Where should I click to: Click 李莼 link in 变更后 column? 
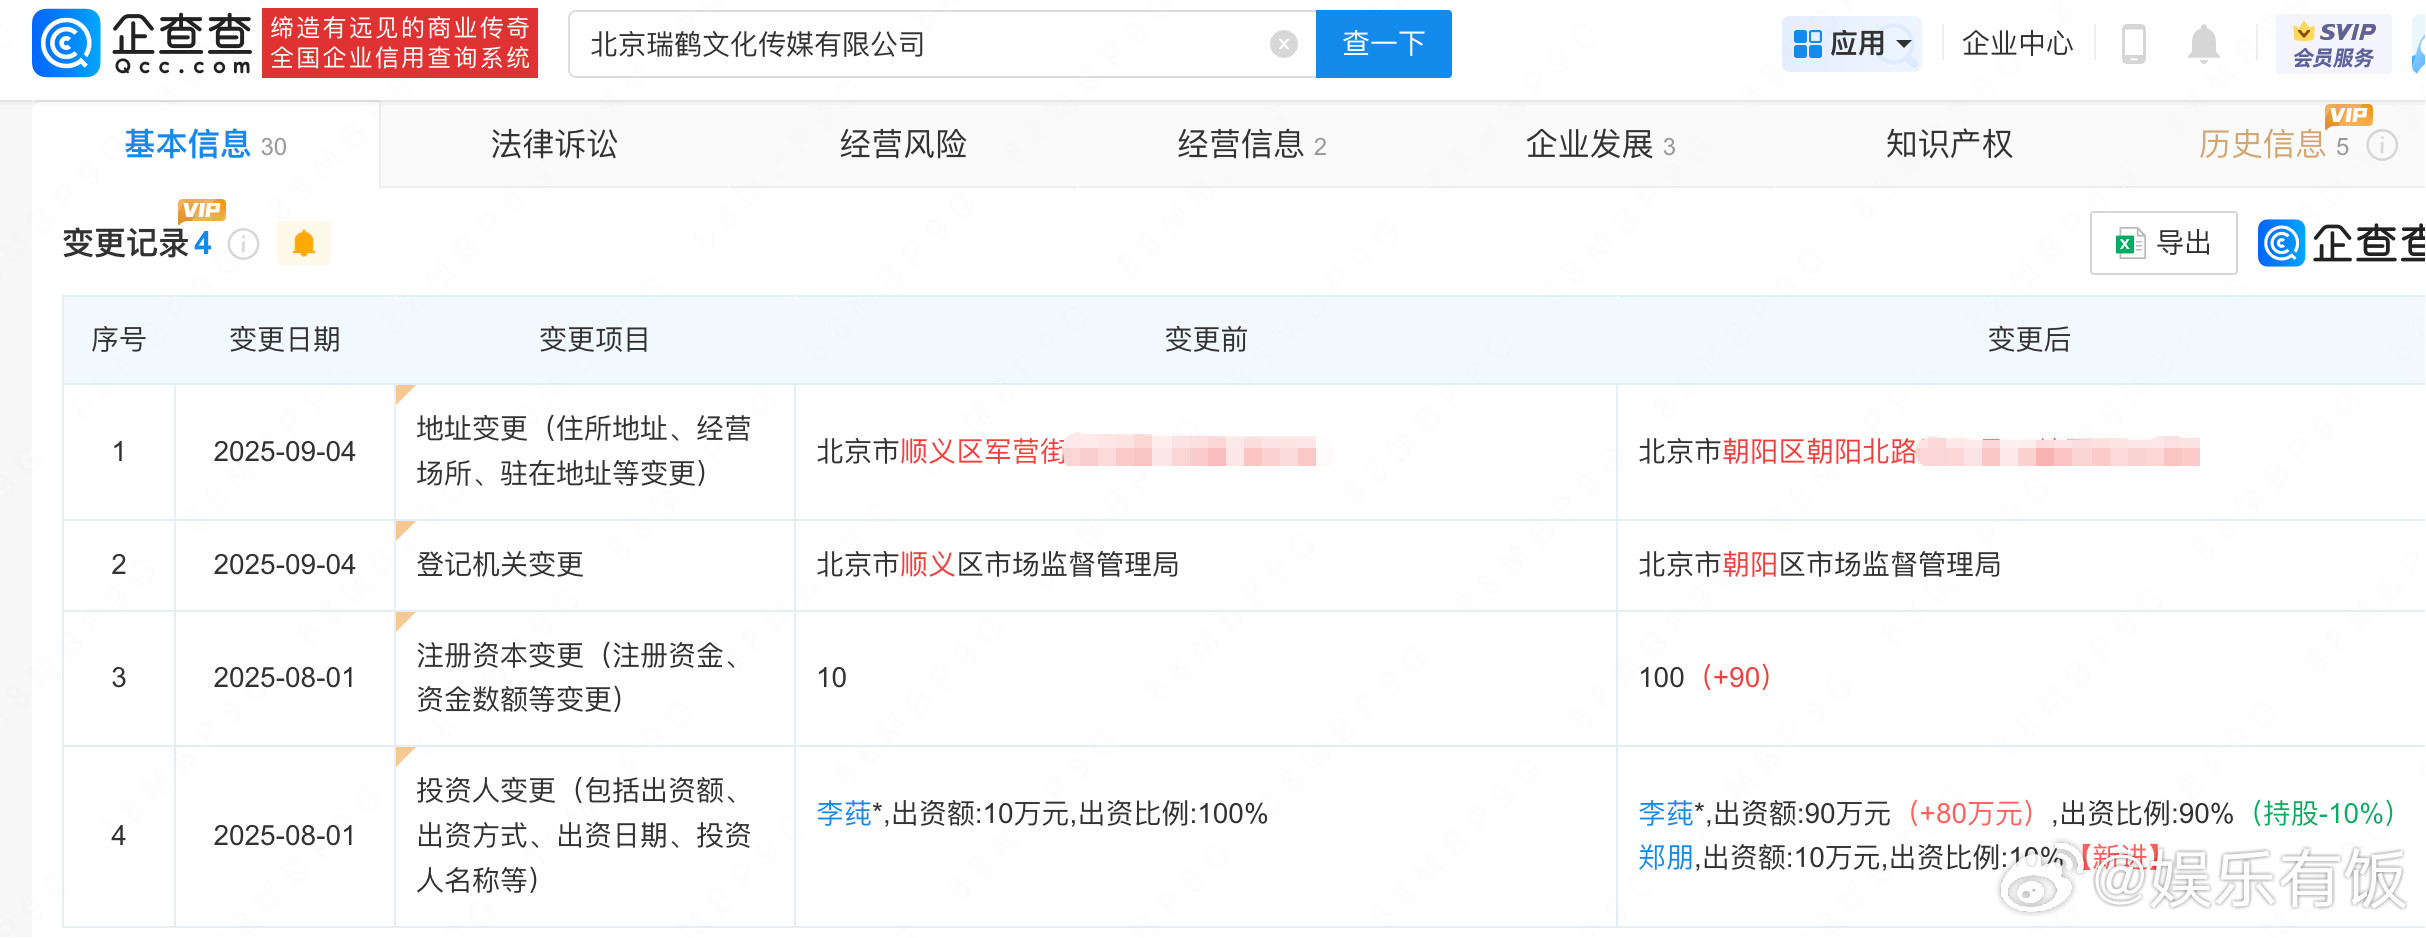(1666, 814)
